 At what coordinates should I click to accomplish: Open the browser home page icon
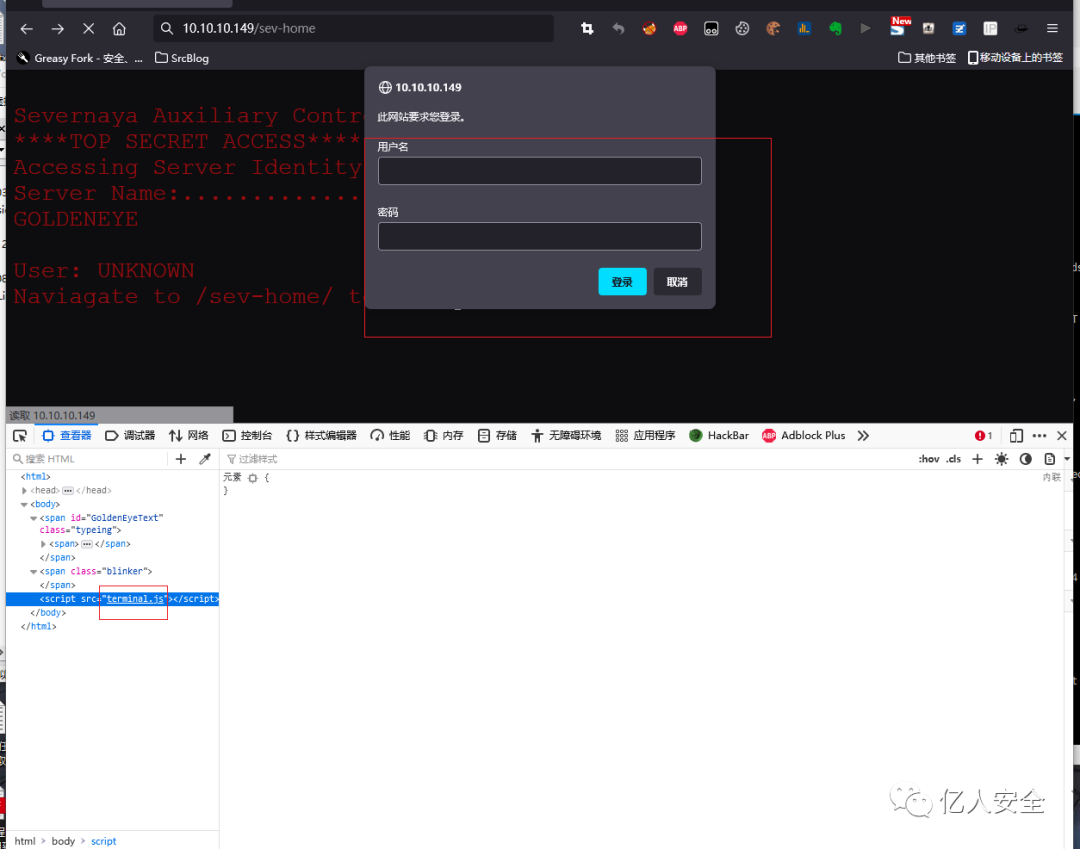pyautogui.click(x=119, y=29)
